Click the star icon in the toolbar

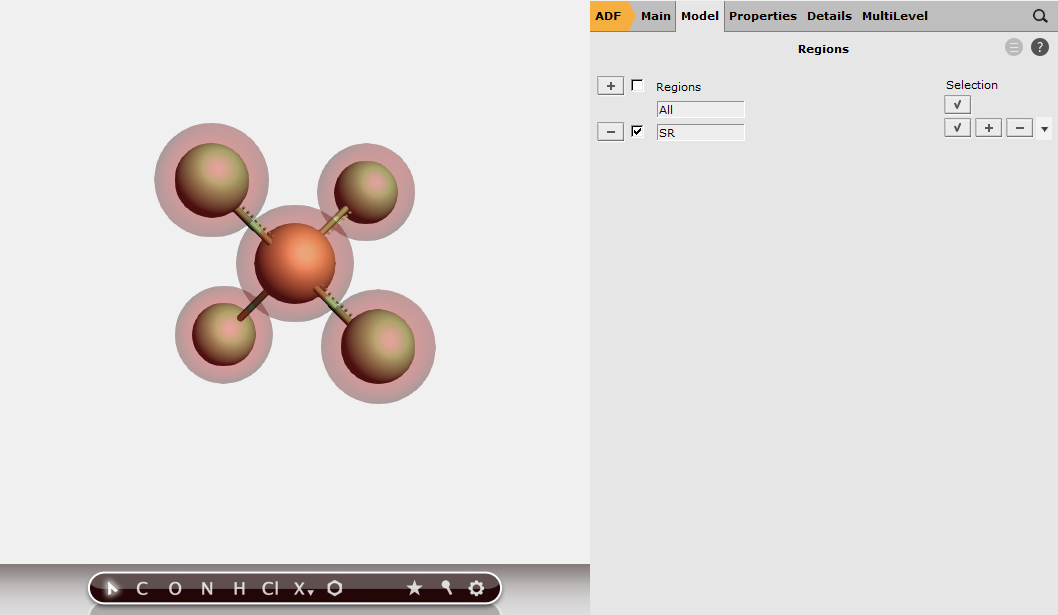tap(414, 588)
